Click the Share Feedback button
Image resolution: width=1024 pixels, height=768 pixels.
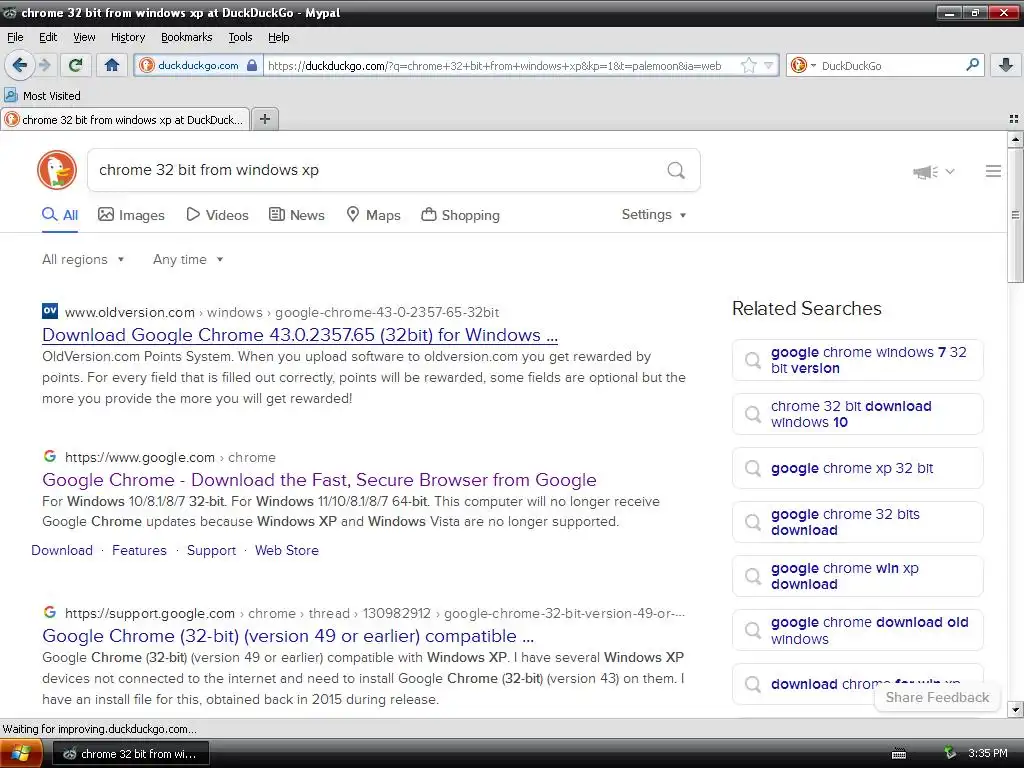[x=937, y=697]
